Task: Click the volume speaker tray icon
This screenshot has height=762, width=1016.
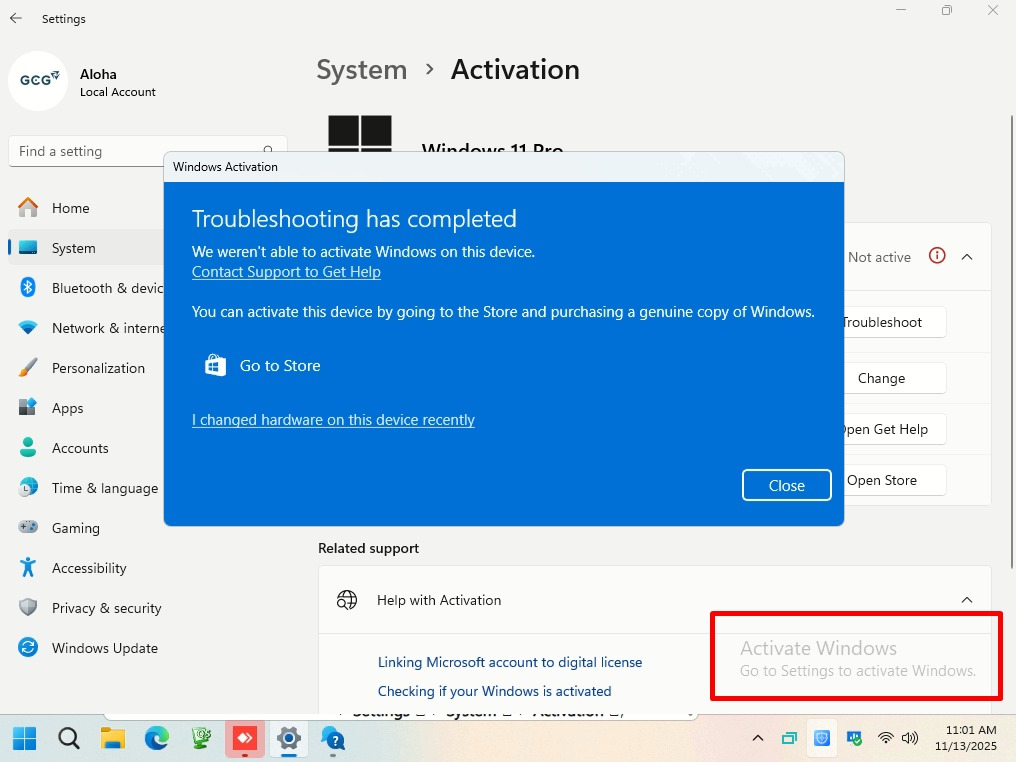Action: click(x=910, y=738)
